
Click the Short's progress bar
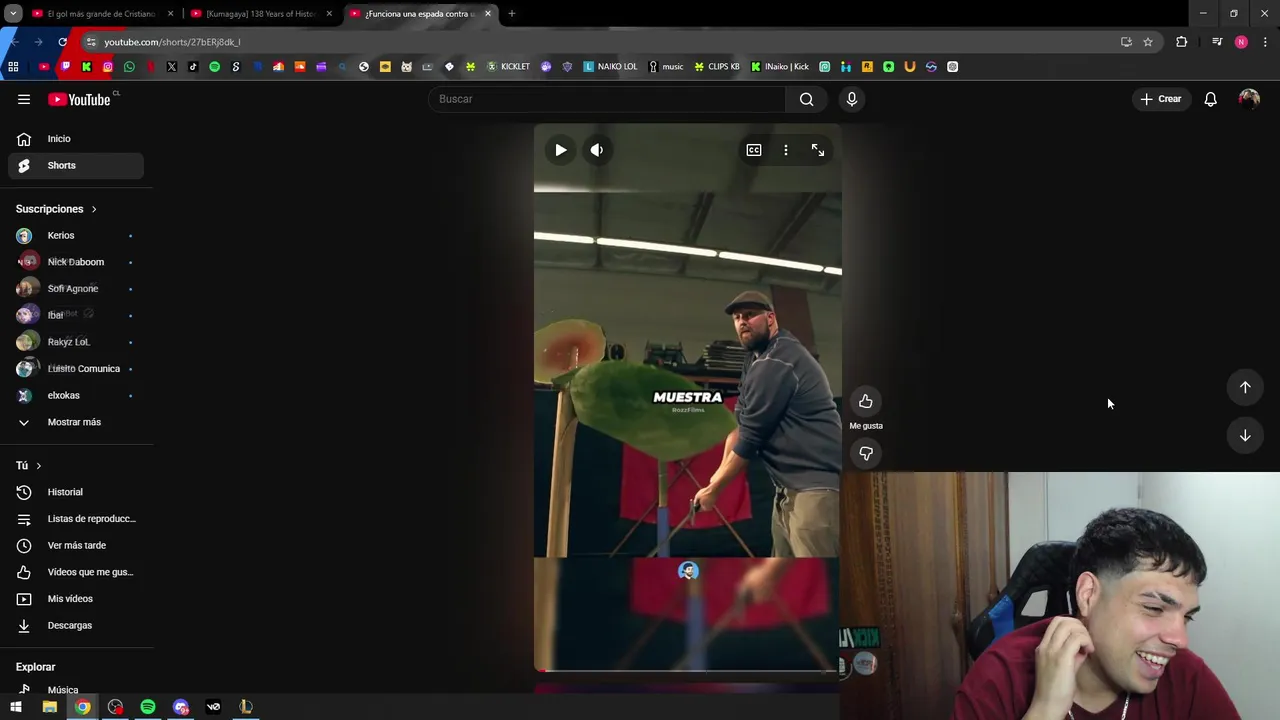(688, 670)
